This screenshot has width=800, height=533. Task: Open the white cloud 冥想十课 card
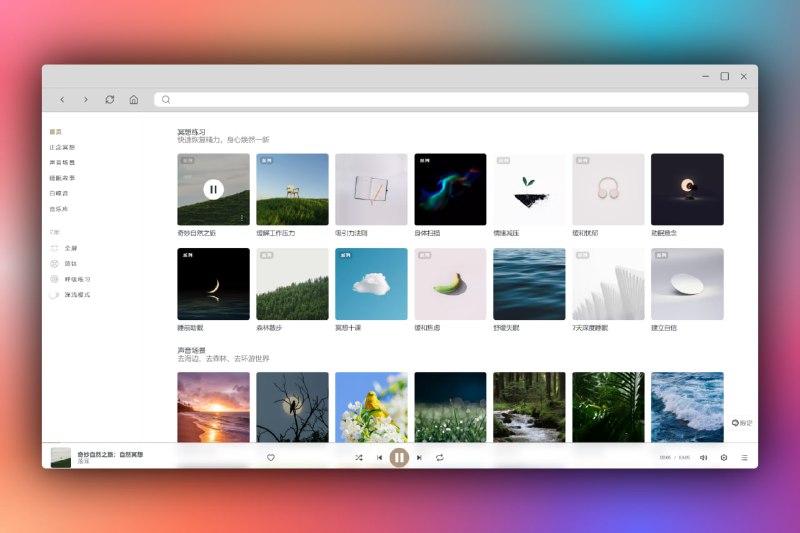pyautogui.click(x=371, y=284)
